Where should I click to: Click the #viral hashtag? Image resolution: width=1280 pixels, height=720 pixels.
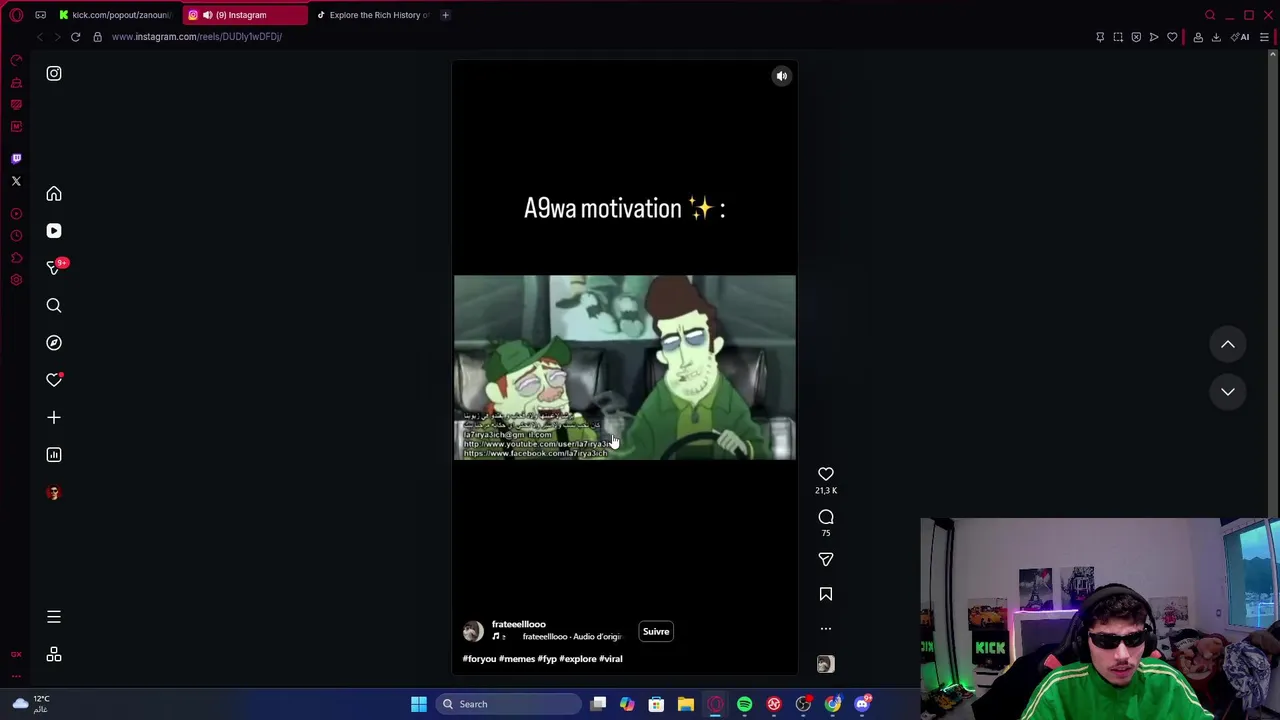(x=610, y=659)
